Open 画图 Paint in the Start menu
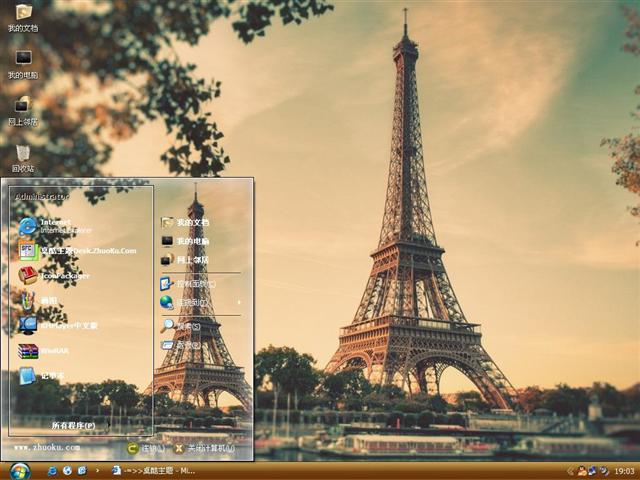 [x=38, y=301]
